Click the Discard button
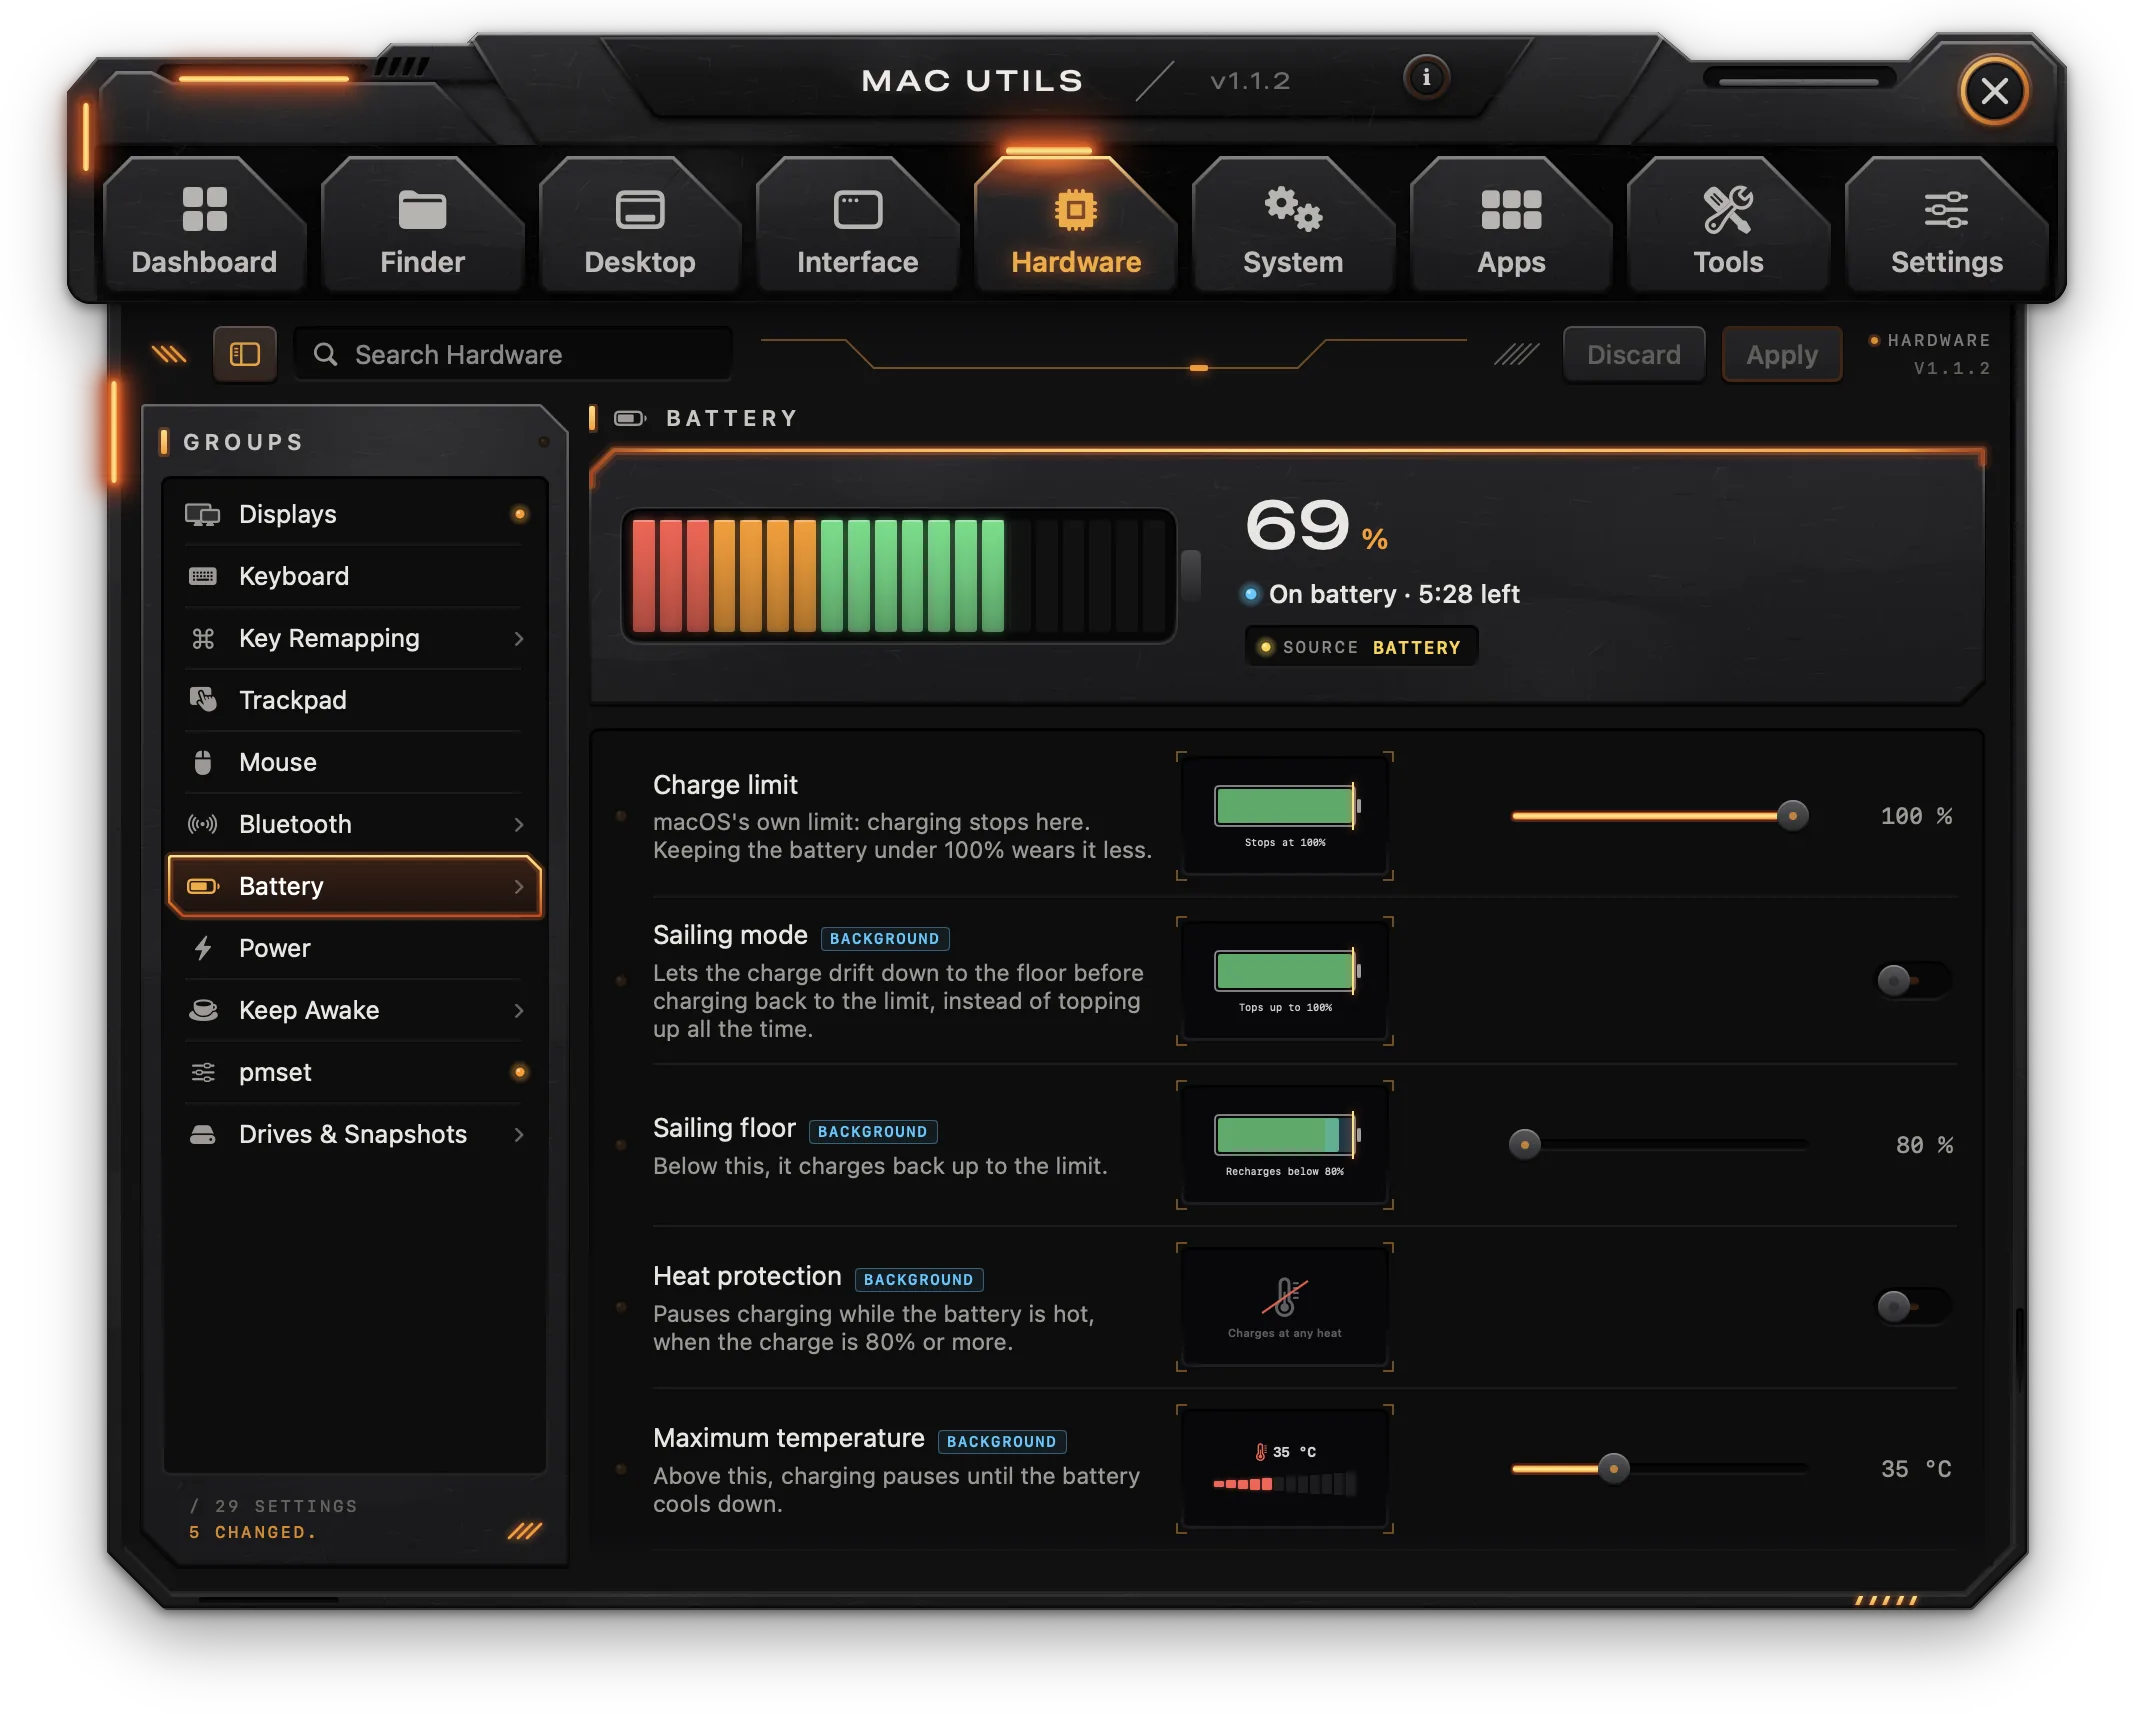The width and height of the screenshot is (2134, 1714). [x=1633, y=354]
